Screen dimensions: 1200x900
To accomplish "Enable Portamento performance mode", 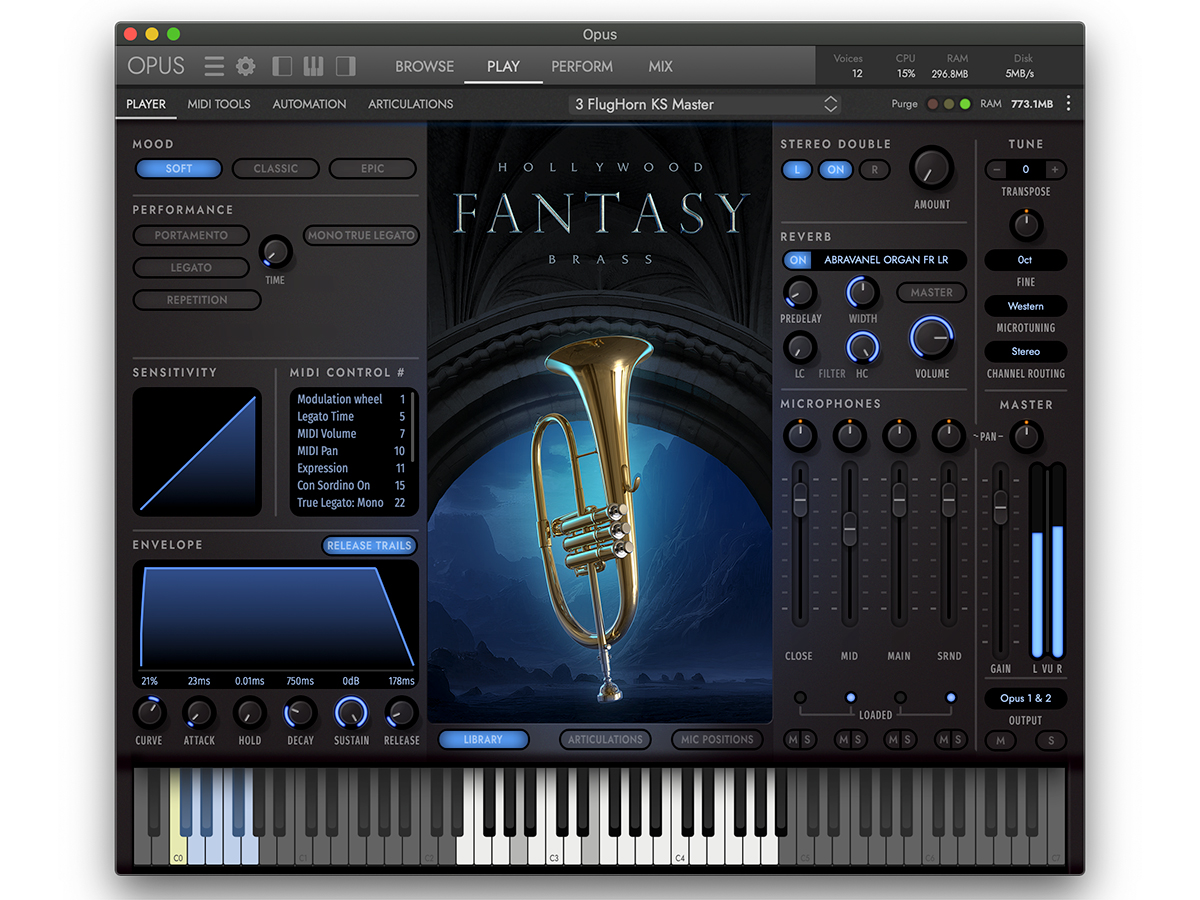I will 191,236.
